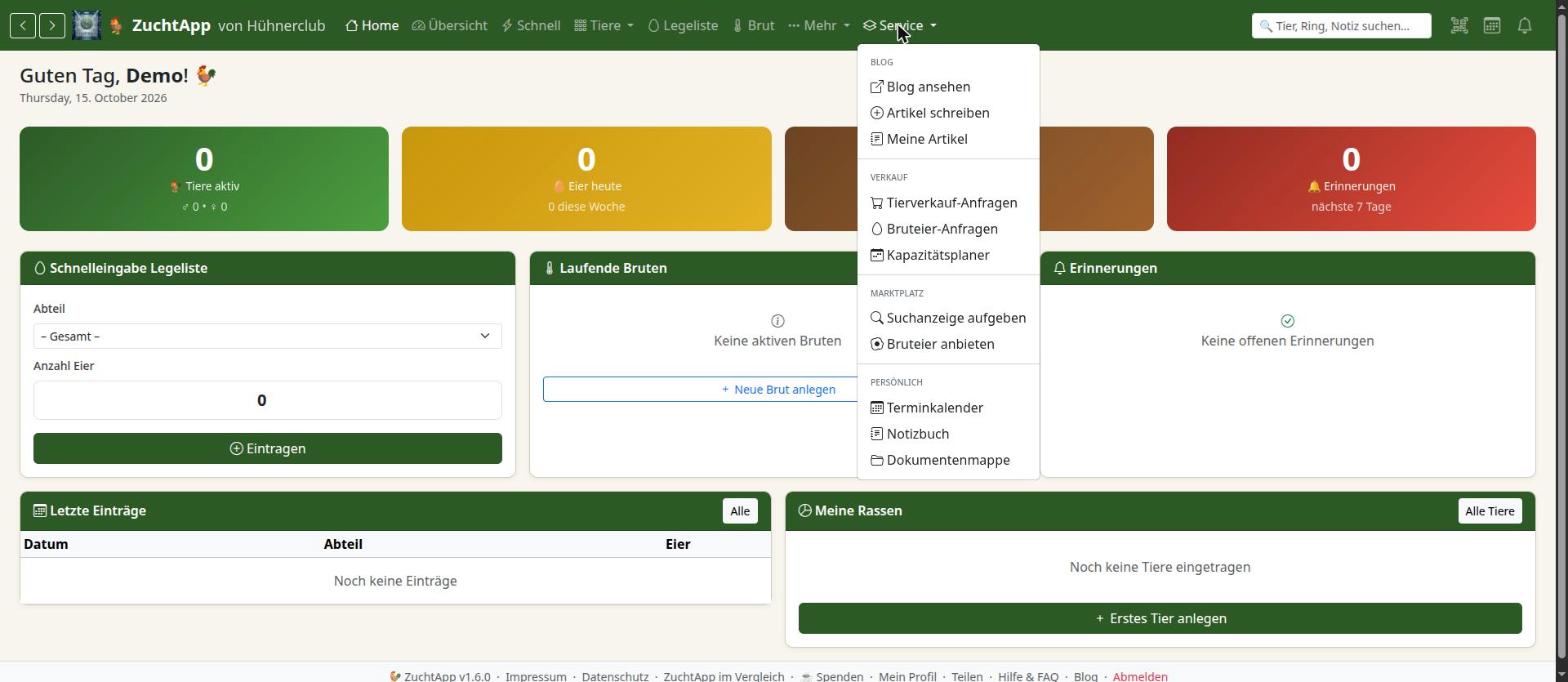Viewport: 1568px width, 682px height.
Task: Select Blog ansehen menu entry
Action: pos(948,87)
